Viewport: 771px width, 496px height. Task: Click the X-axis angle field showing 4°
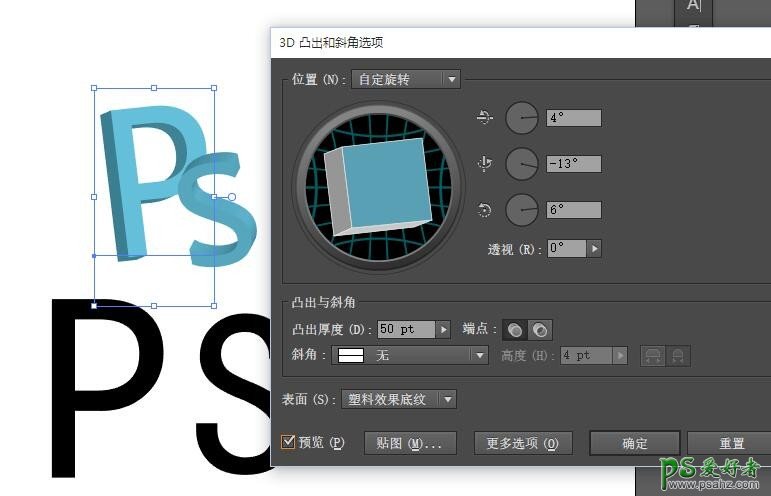point(574,118)
